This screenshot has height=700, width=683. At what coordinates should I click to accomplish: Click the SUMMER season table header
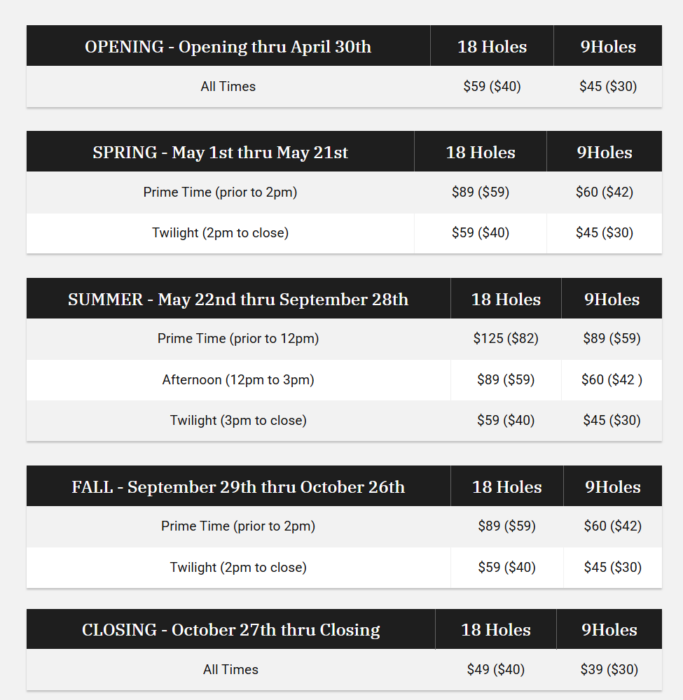pos(238,300)
